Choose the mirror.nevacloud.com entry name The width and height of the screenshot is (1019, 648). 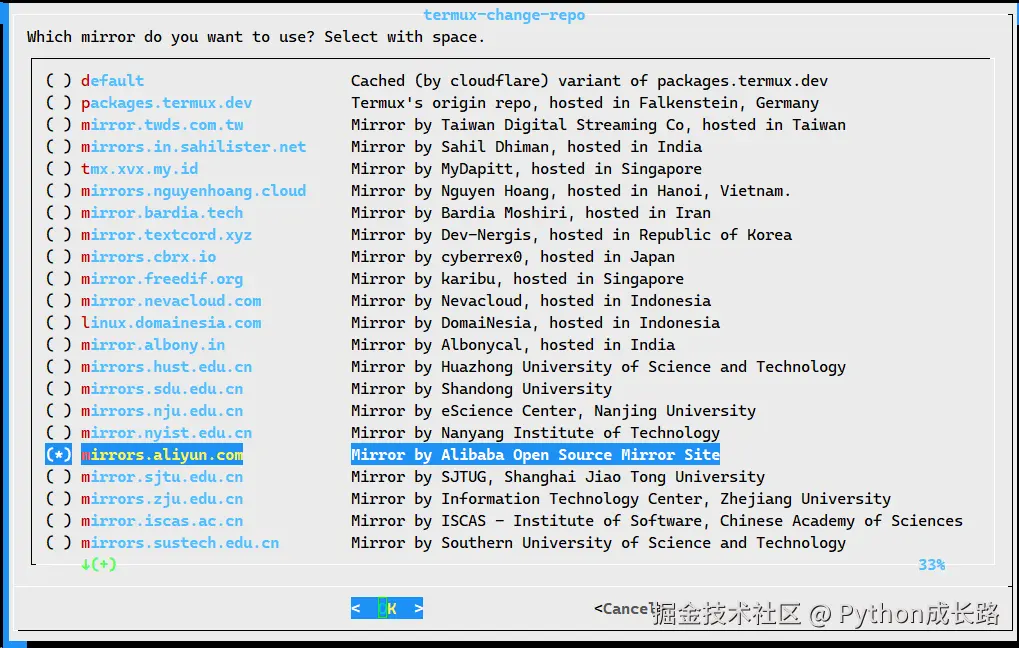click(171, 301)
